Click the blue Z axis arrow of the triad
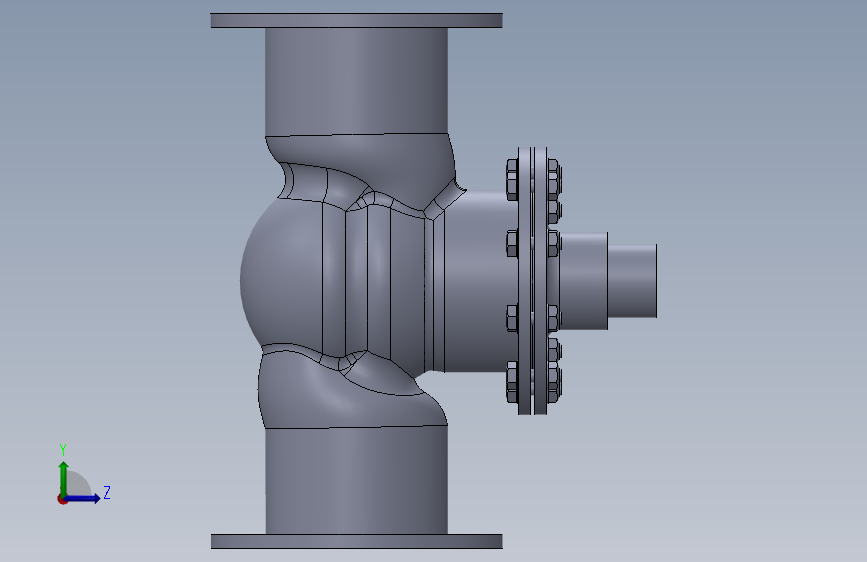 (83, 498)
